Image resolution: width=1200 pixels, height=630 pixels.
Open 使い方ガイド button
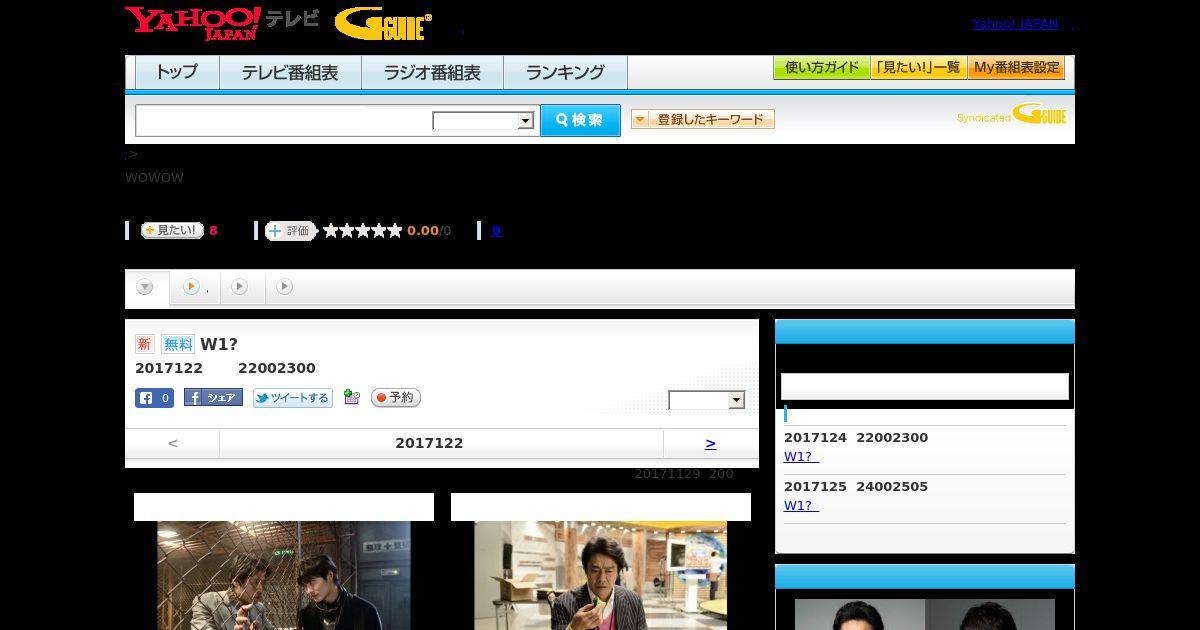822,68
